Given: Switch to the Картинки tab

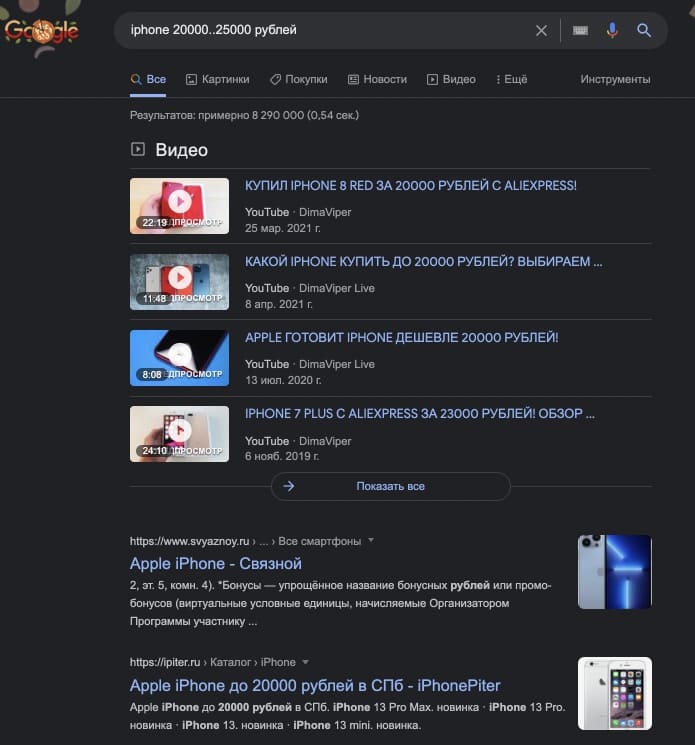Looking at the screenshot, I should (218, 79).
